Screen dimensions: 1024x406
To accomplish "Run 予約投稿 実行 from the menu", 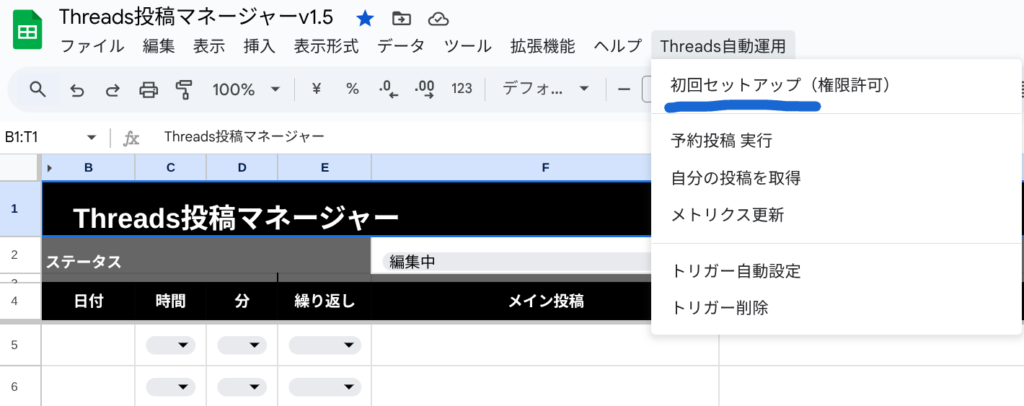I will tap(721, 141).
